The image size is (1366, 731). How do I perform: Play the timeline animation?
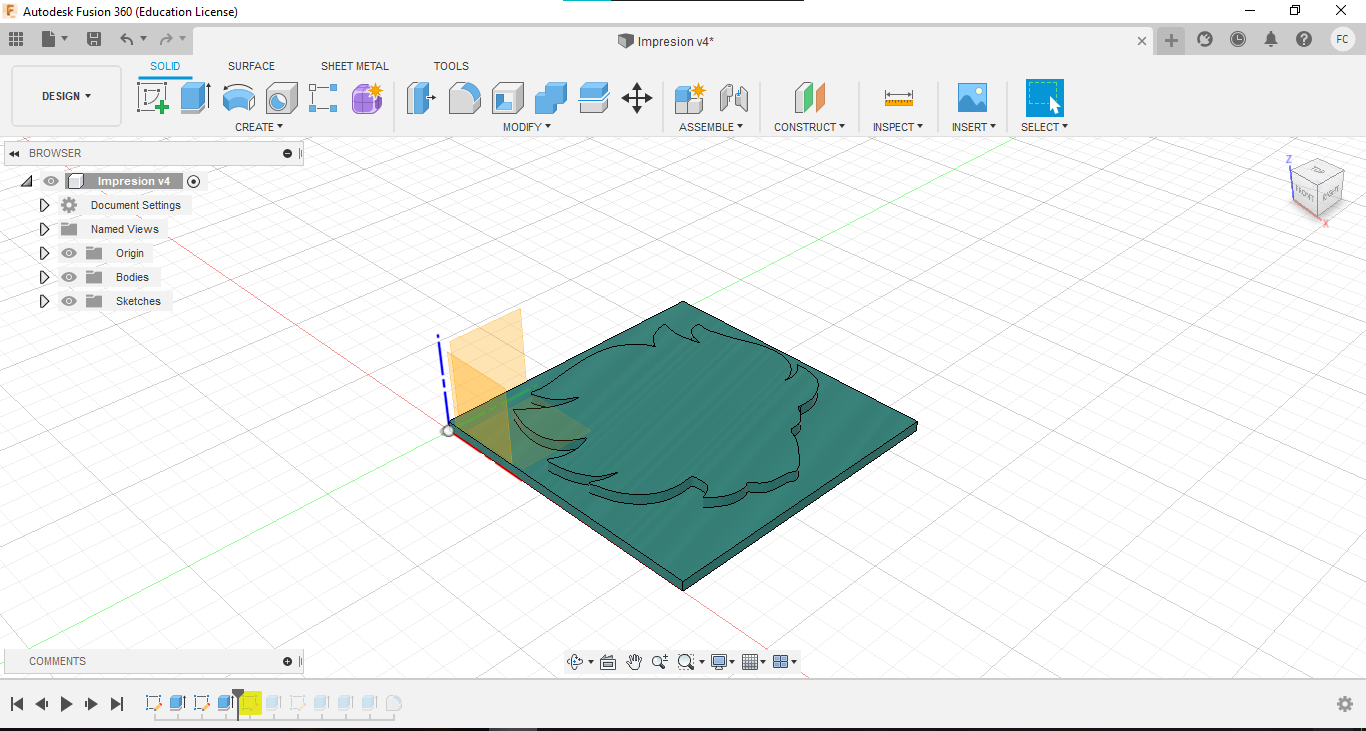point(67,704)
